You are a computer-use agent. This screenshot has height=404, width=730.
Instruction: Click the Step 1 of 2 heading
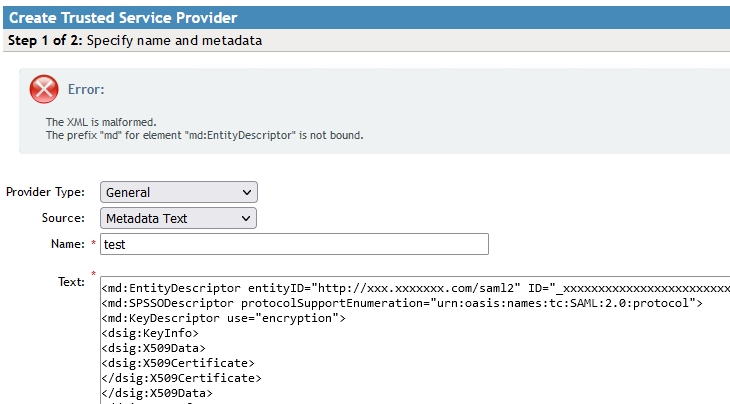135,41
